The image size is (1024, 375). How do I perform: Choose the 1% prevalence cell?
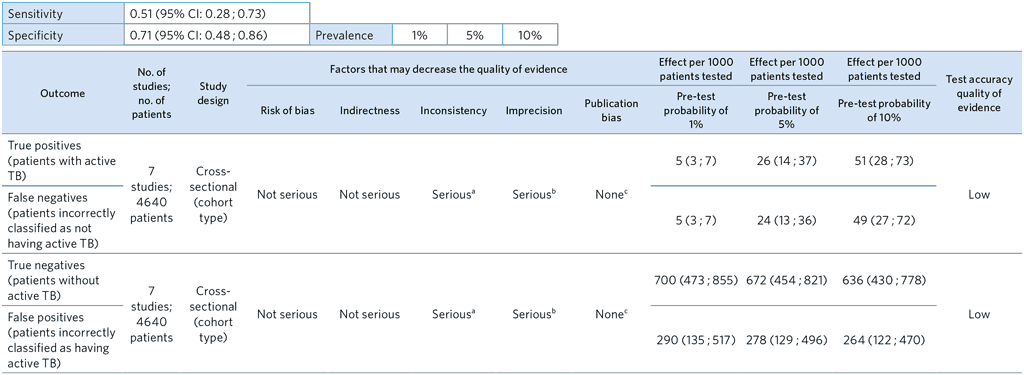tap(419, 35)
